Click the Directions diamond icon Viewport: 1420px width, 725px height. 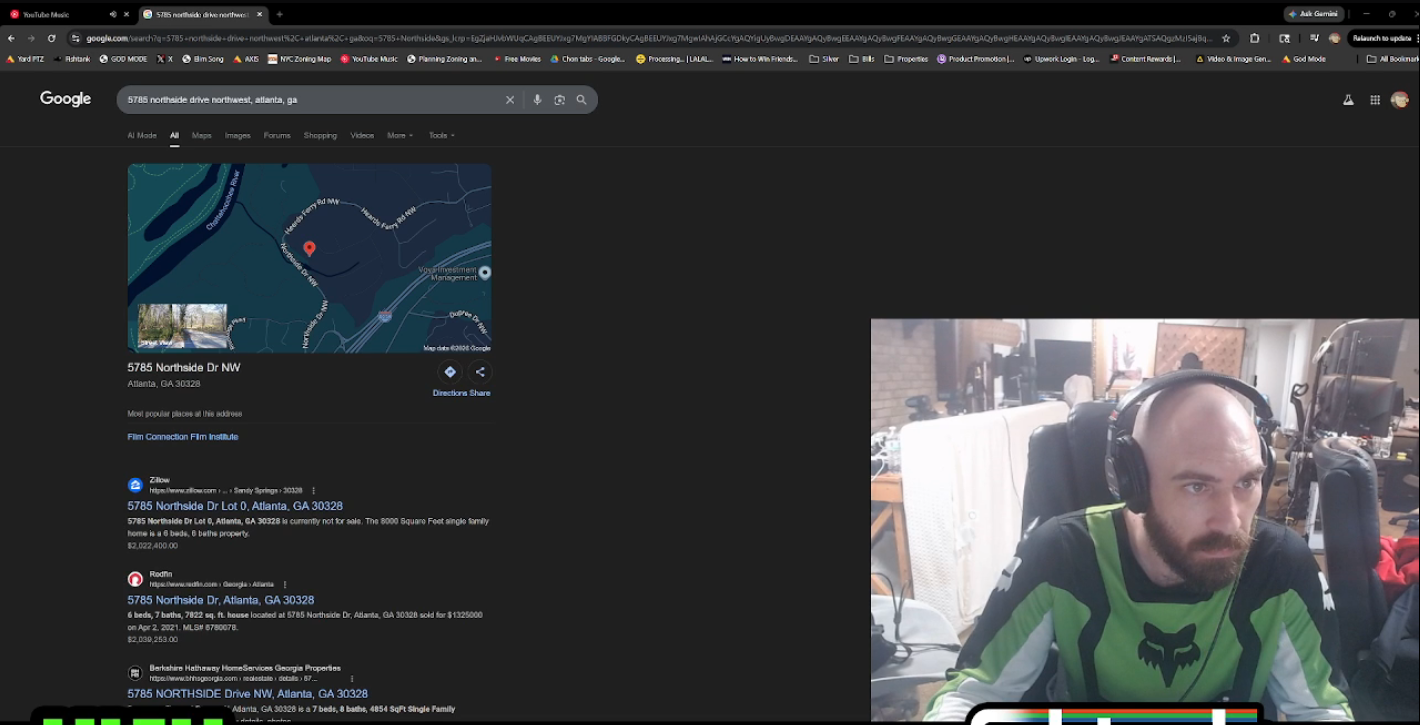(x=450, y=372)
